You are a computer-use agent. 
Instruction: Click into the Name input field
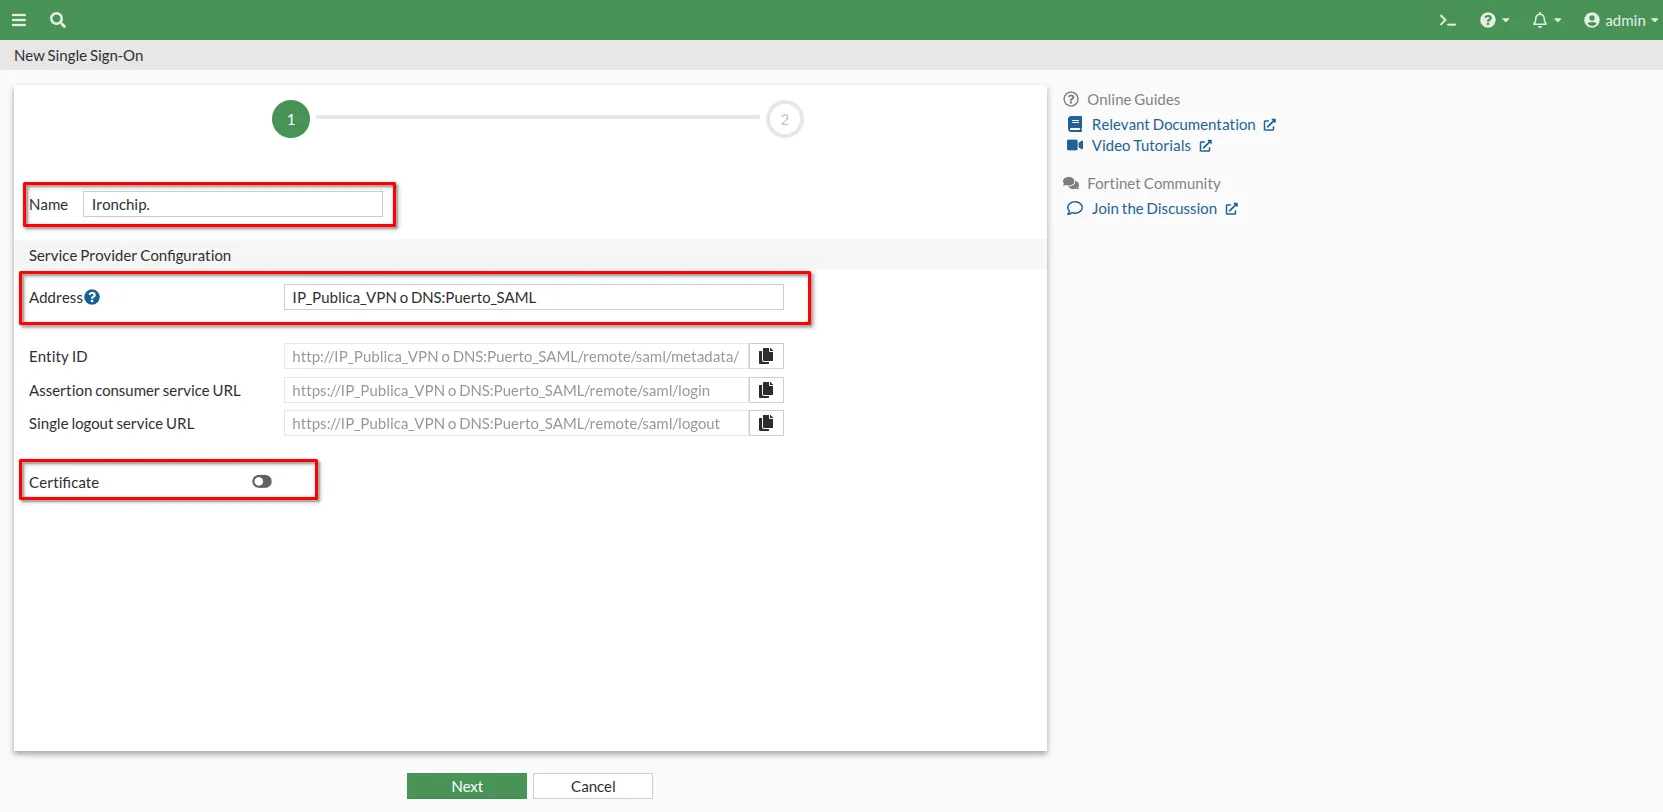(232, 204)
